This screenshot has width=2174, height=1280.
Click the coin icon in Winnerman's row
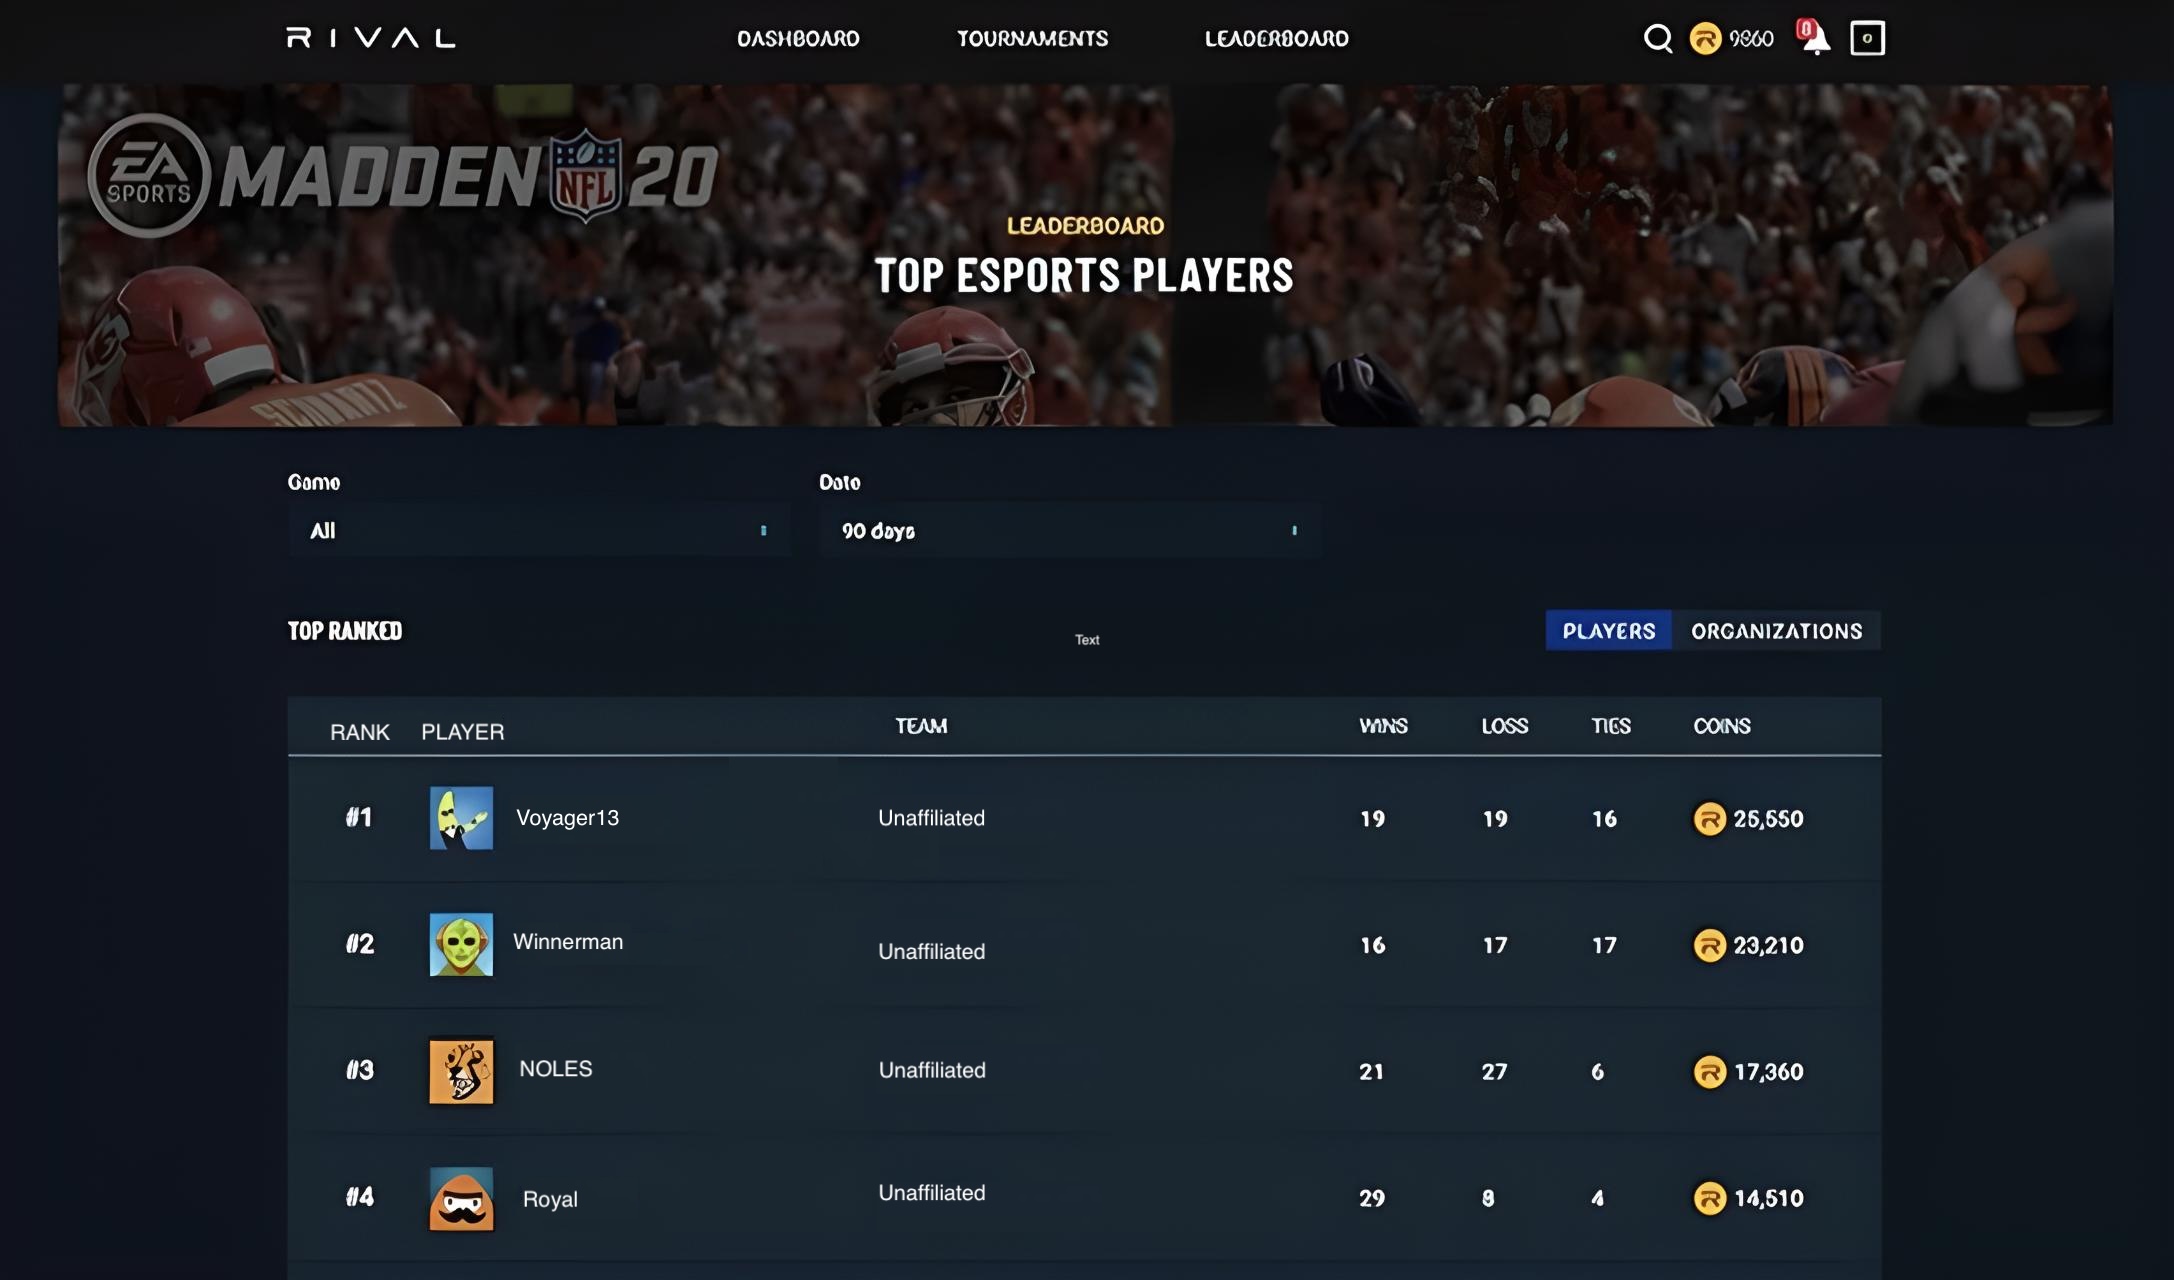click(x=1709, y=945)
